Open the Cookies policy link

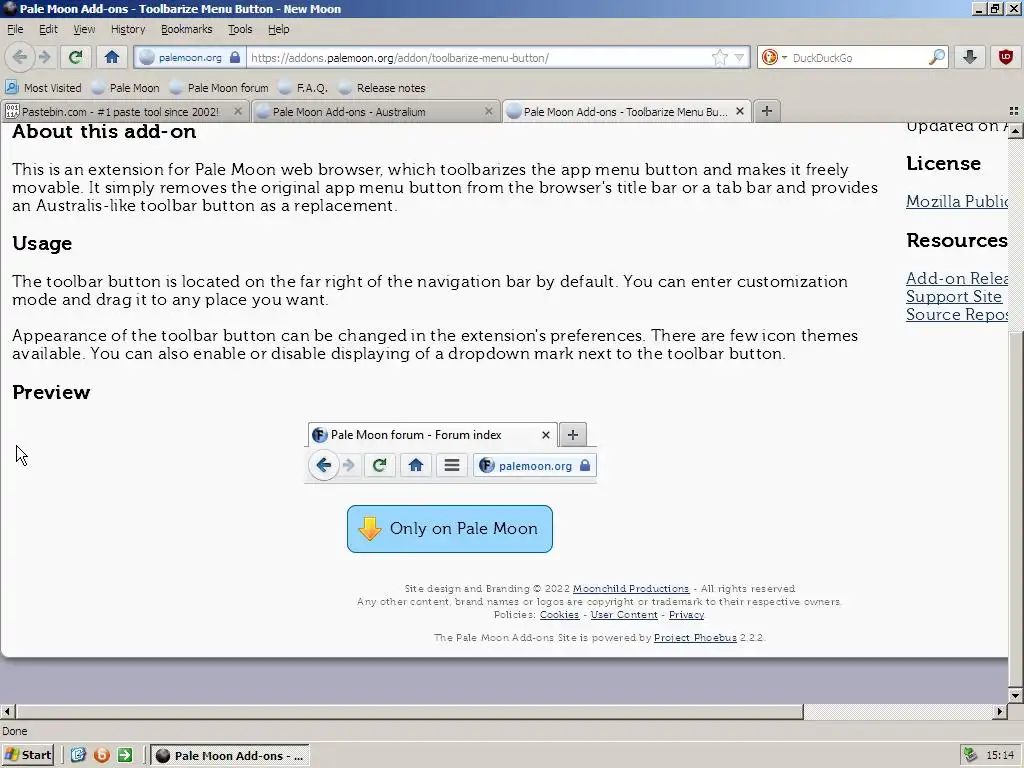click(559, 615)
